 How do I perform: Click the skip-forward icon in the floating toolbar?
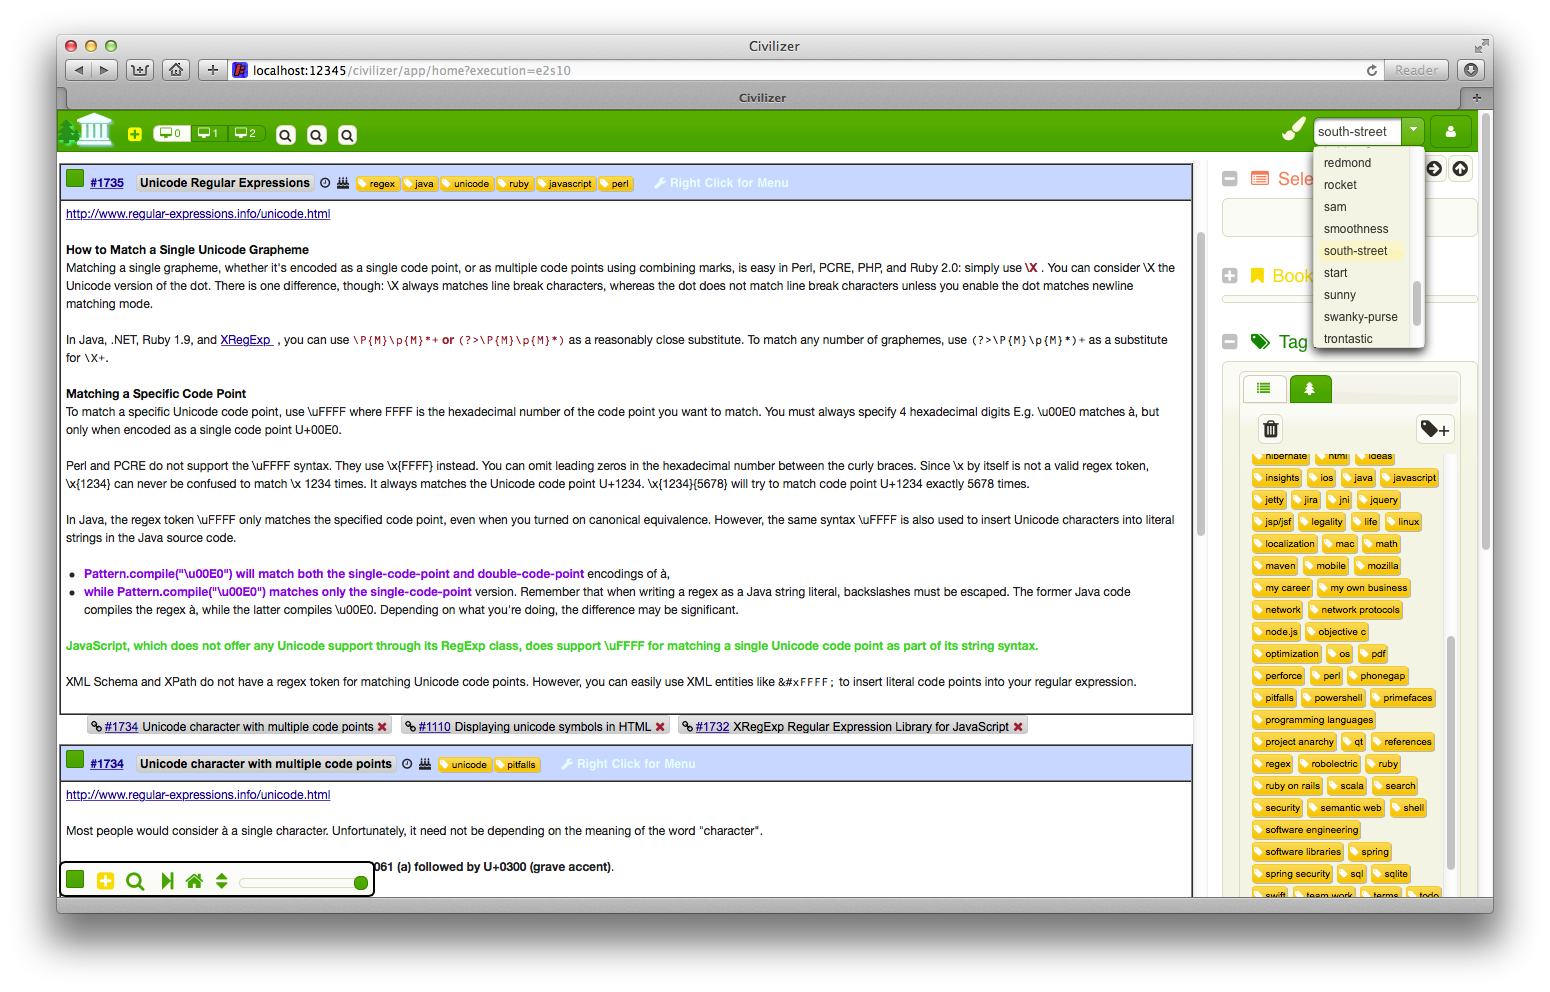coord(166,881)
